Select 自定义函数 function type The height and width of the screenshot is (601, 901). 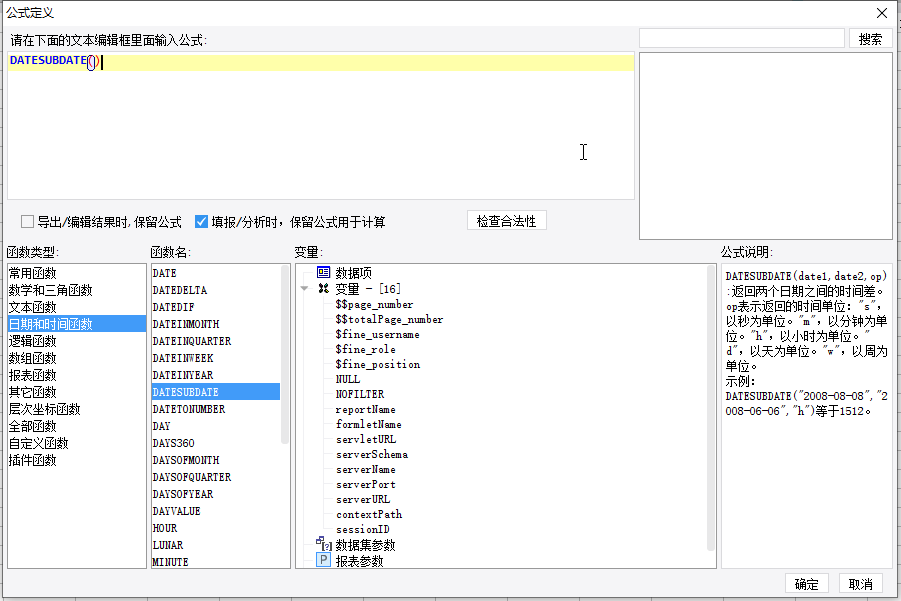(x=76, y=443)
